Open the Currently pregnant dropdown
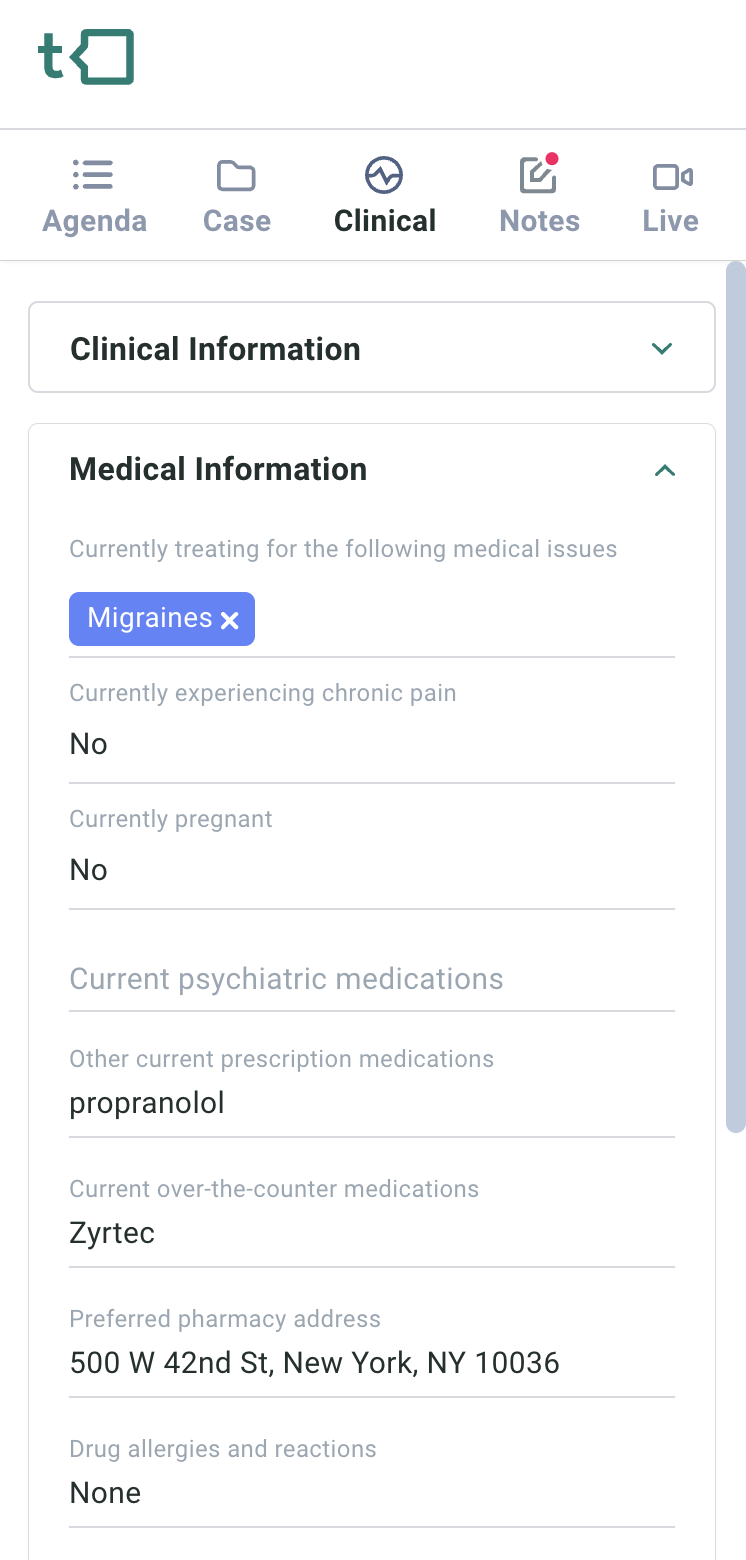Screen dimensions: 746x1560 tap(371, 870)
